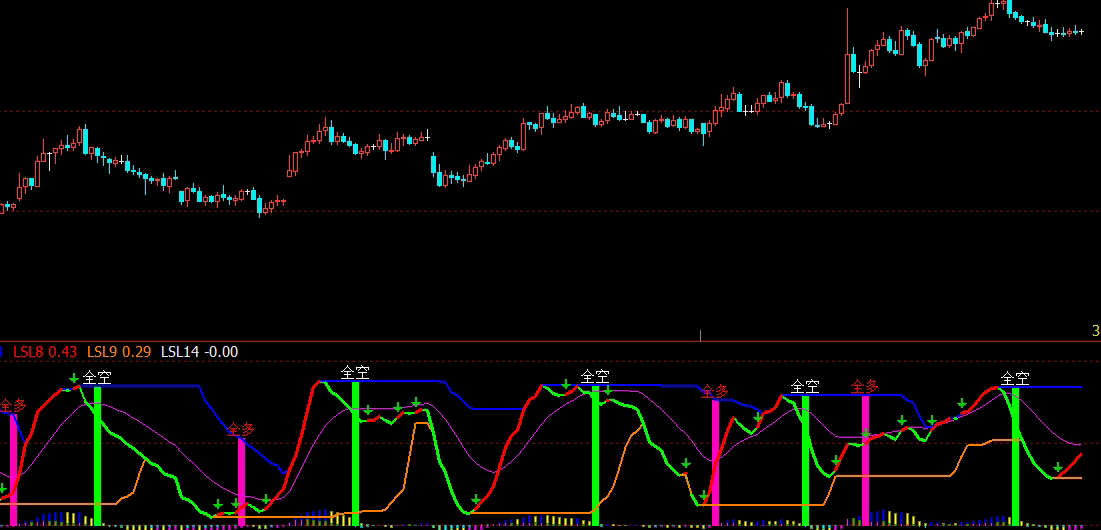
Task: Click the rightmost red 全多 signal label
Action: tap(864, 386)
